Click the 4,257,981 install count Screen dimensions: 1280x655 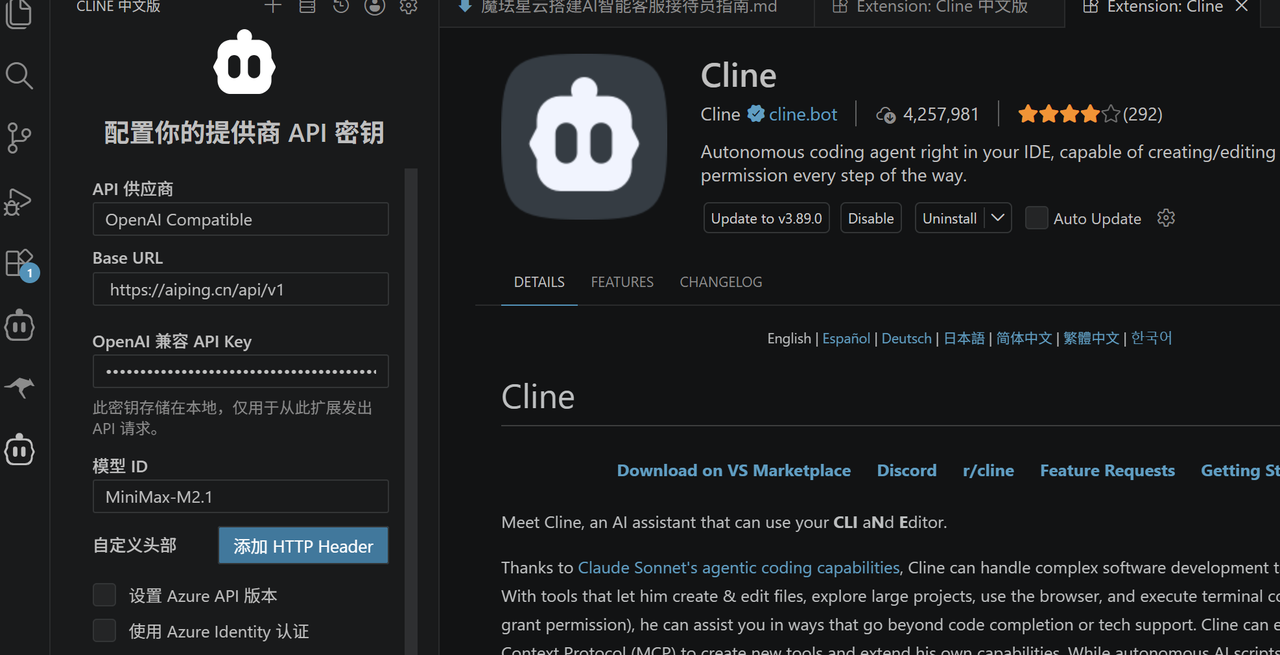pos(941,114)
